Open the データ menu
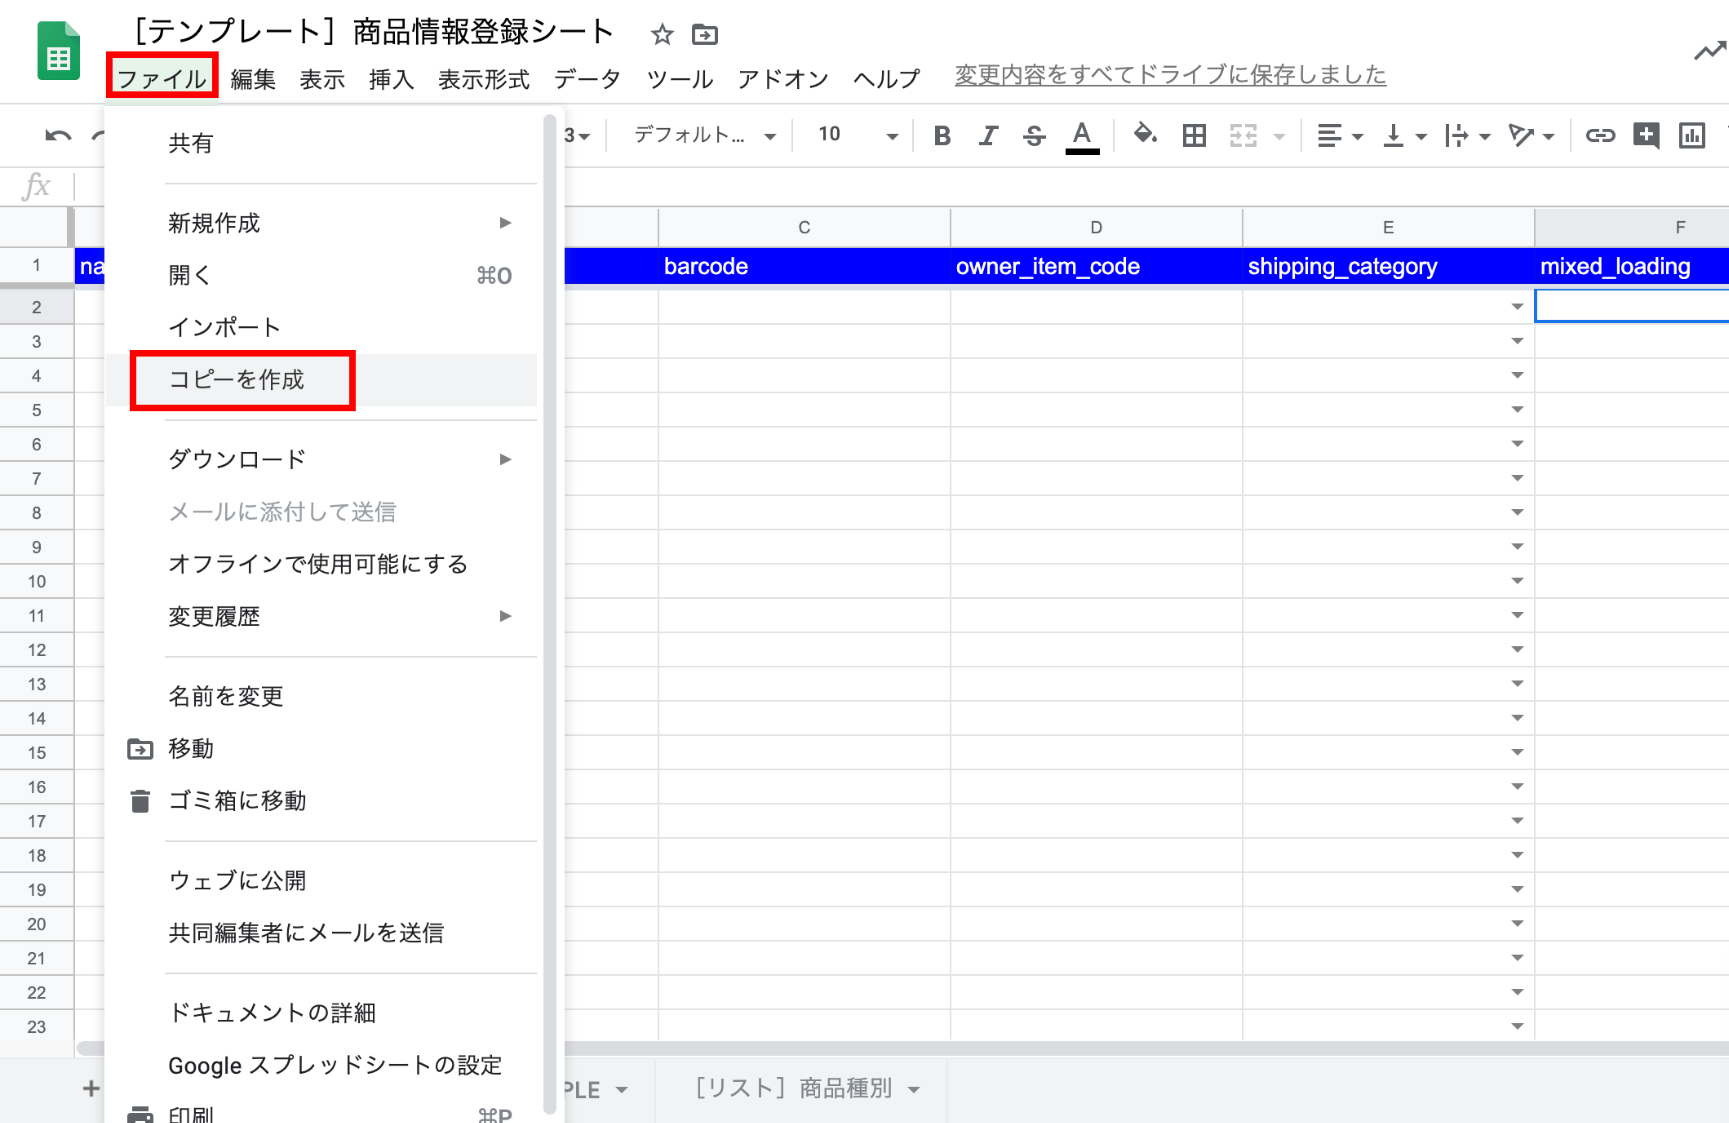 tap(587, 79)
